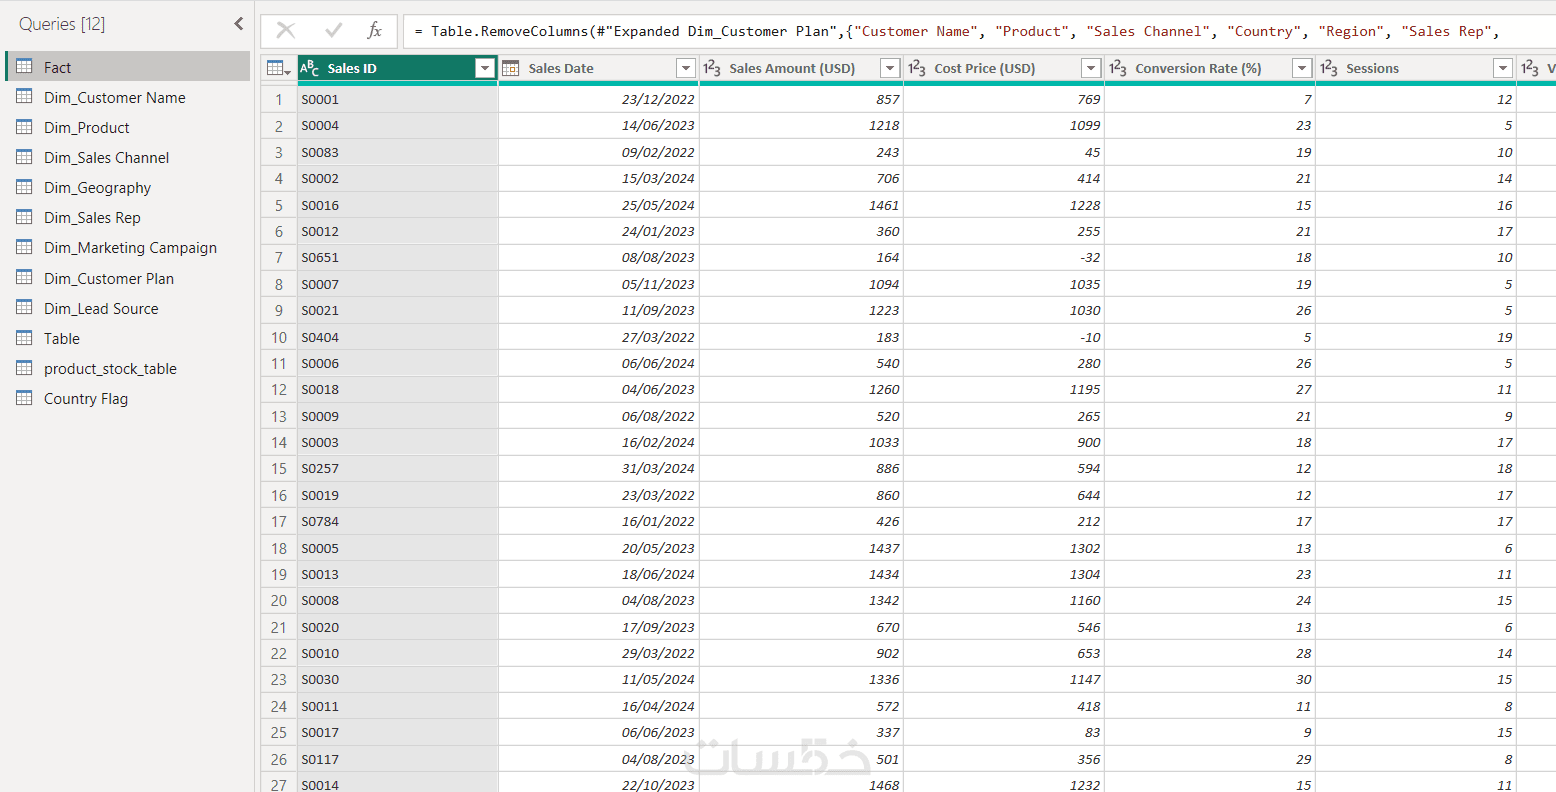Viewport: 1556px width, 792px height.
Task: Select the Fact query
Action: tap(128, 67)
